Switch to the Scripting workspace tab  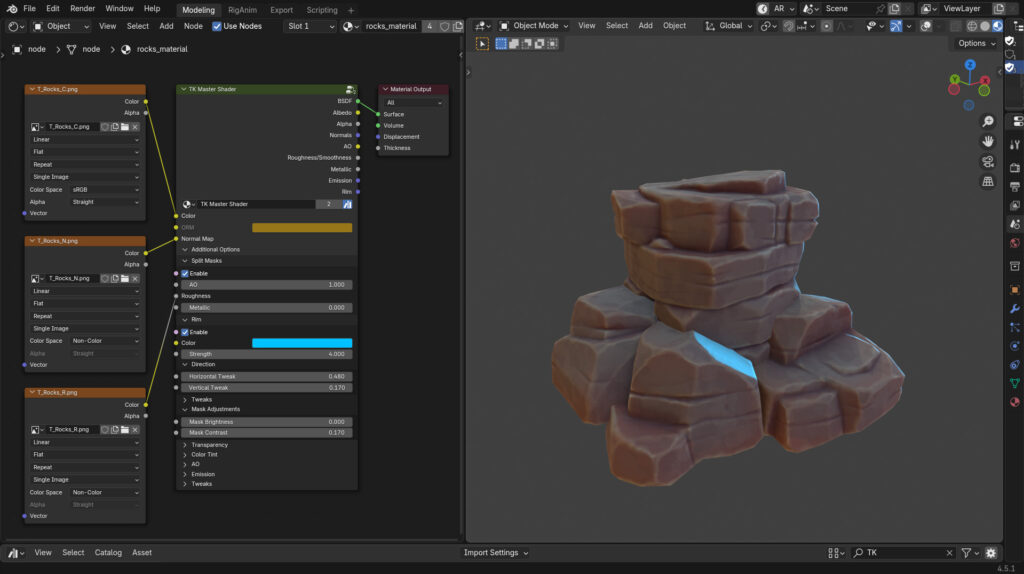pyautogui.click(x=322, y=9)
